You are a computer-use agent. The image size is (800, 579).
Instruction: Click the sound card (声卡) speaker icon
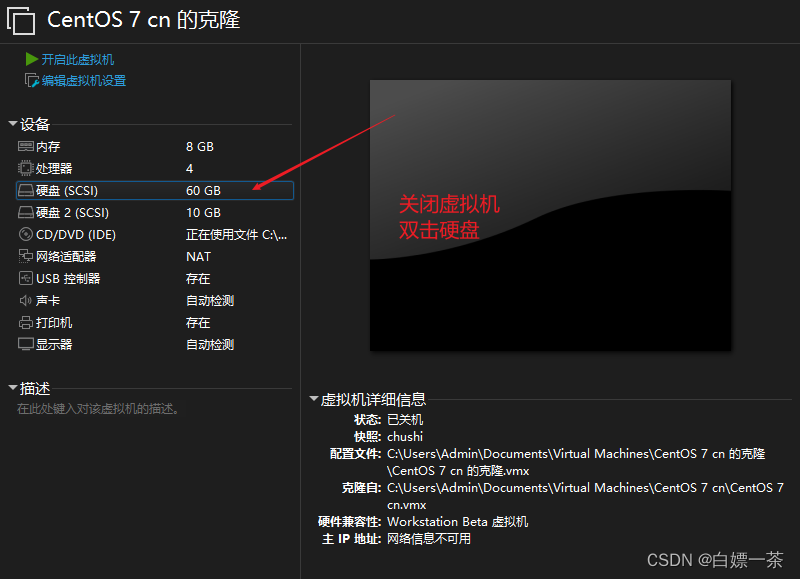click(26, 300)
